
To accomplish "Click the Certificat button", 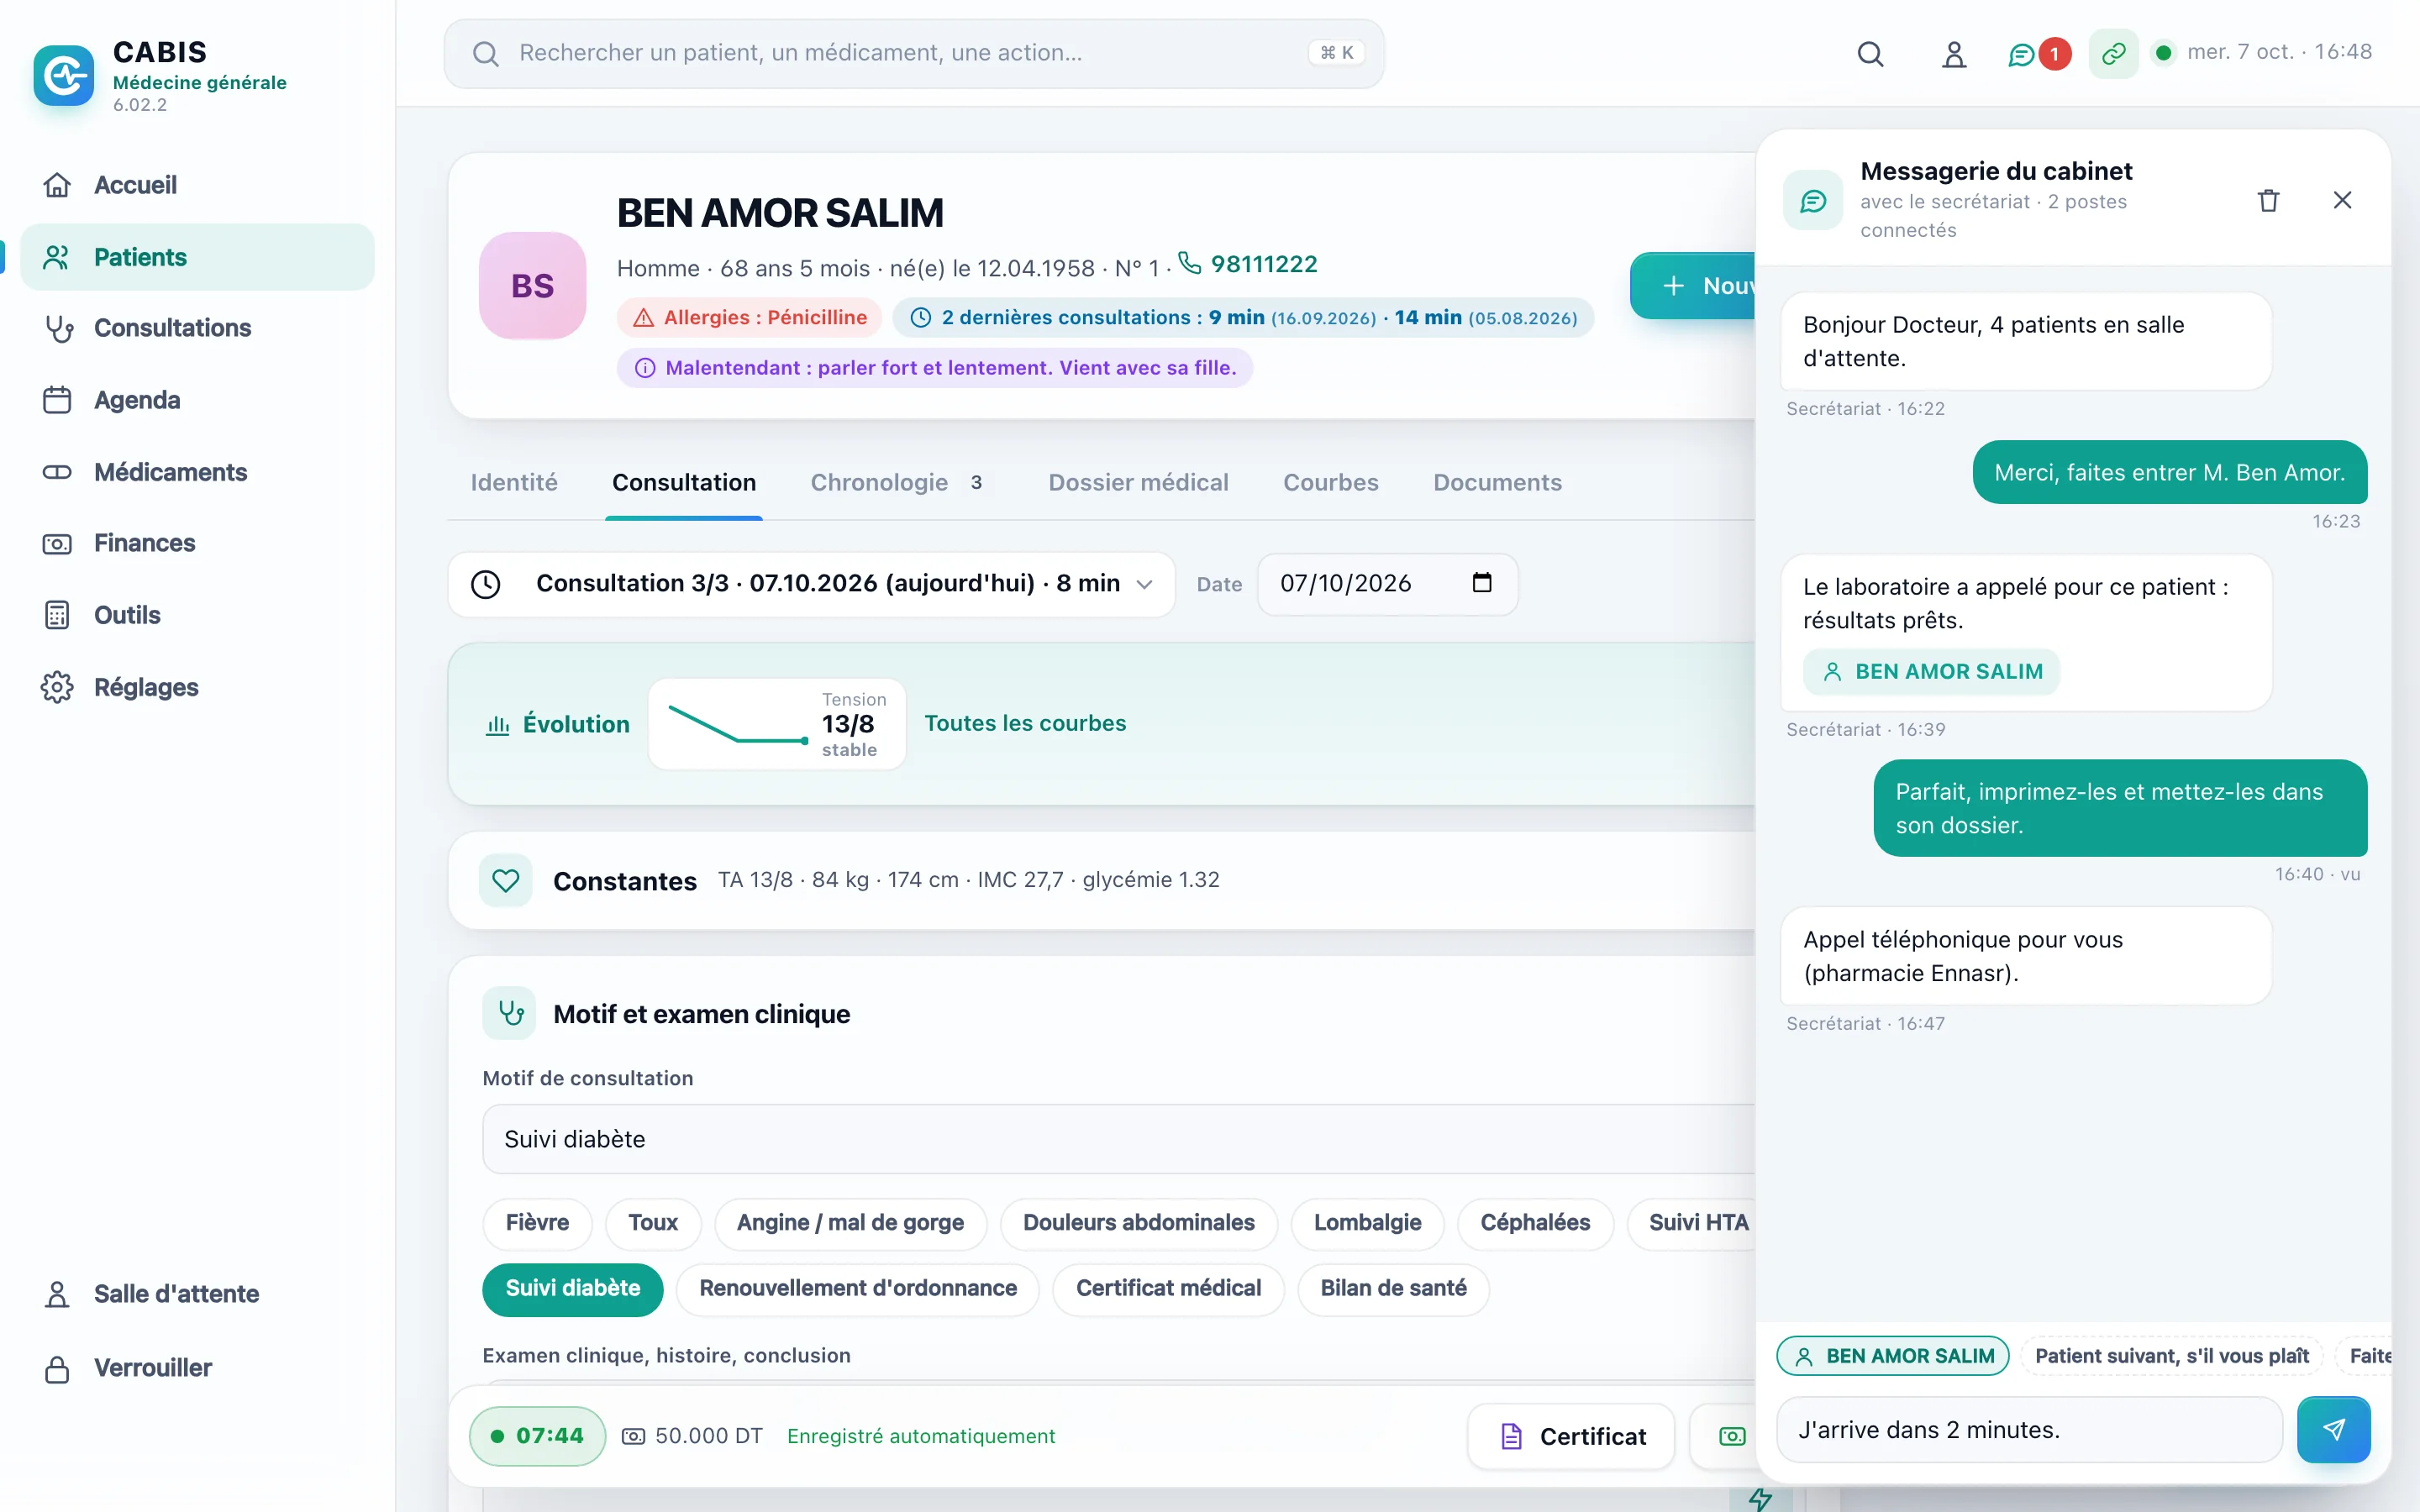I will 1571,1437.
